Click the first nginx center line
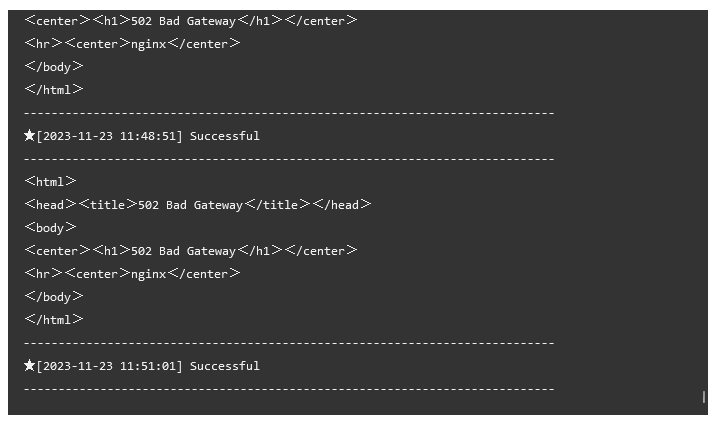The height and width of the screenshot is (426, 717). 132,44
